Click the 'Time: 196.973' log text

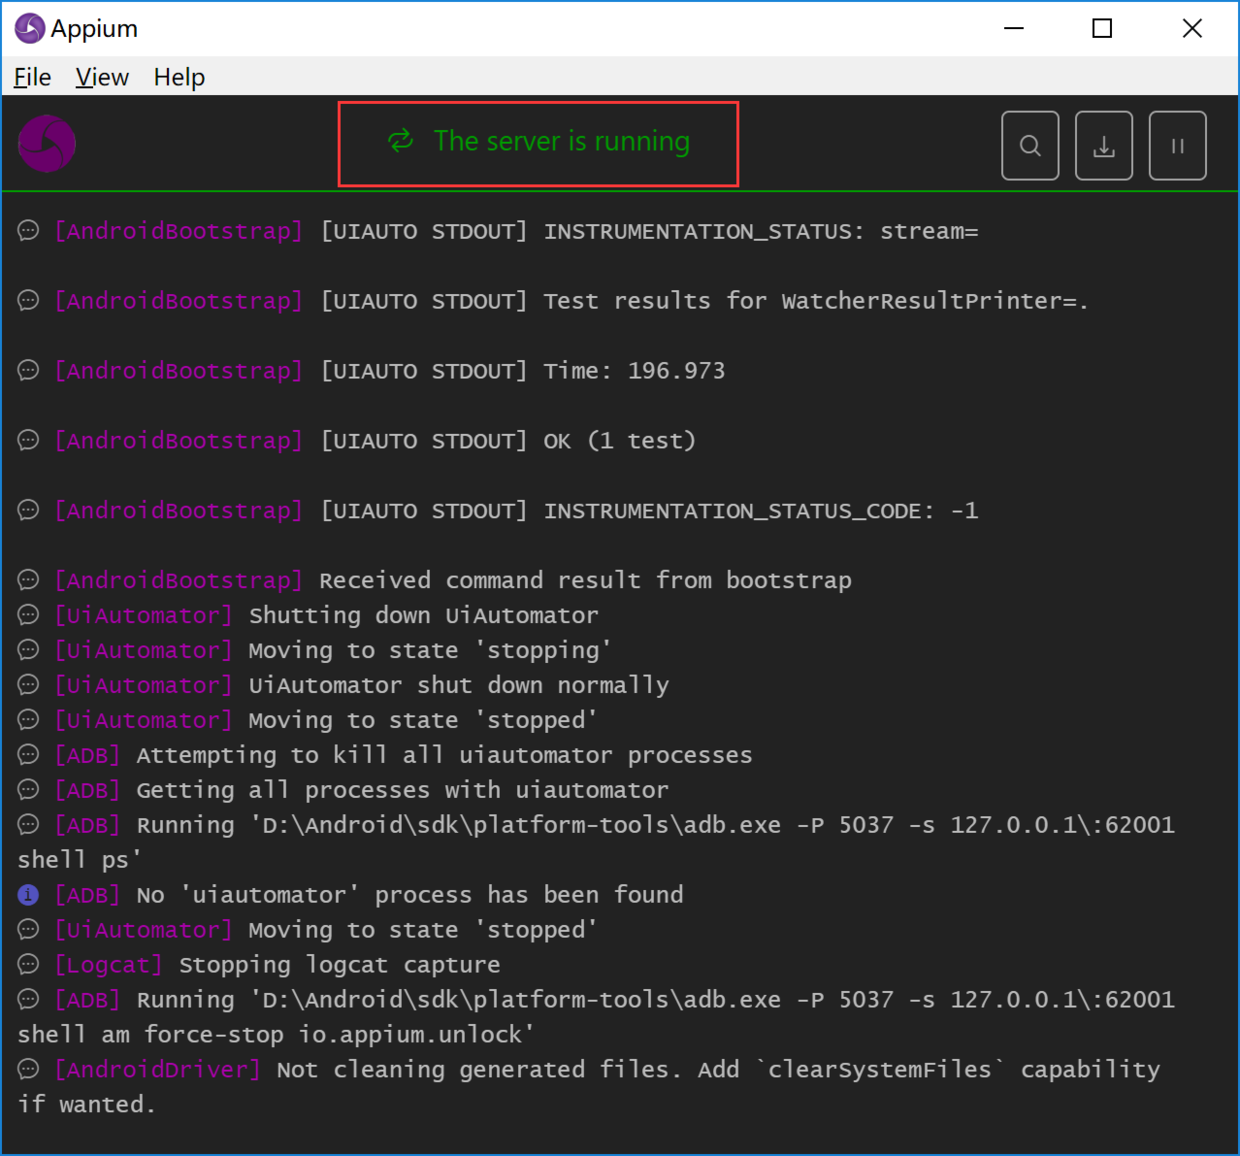coord(634,371)
